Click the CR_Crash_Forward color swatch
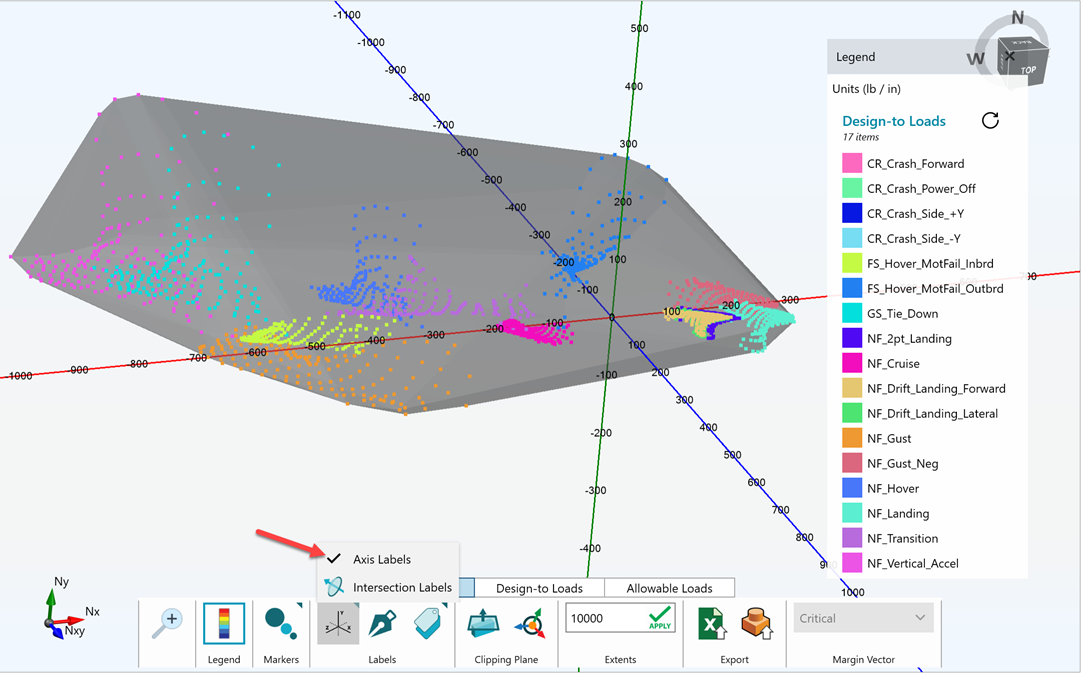 (x=852, y=163)
